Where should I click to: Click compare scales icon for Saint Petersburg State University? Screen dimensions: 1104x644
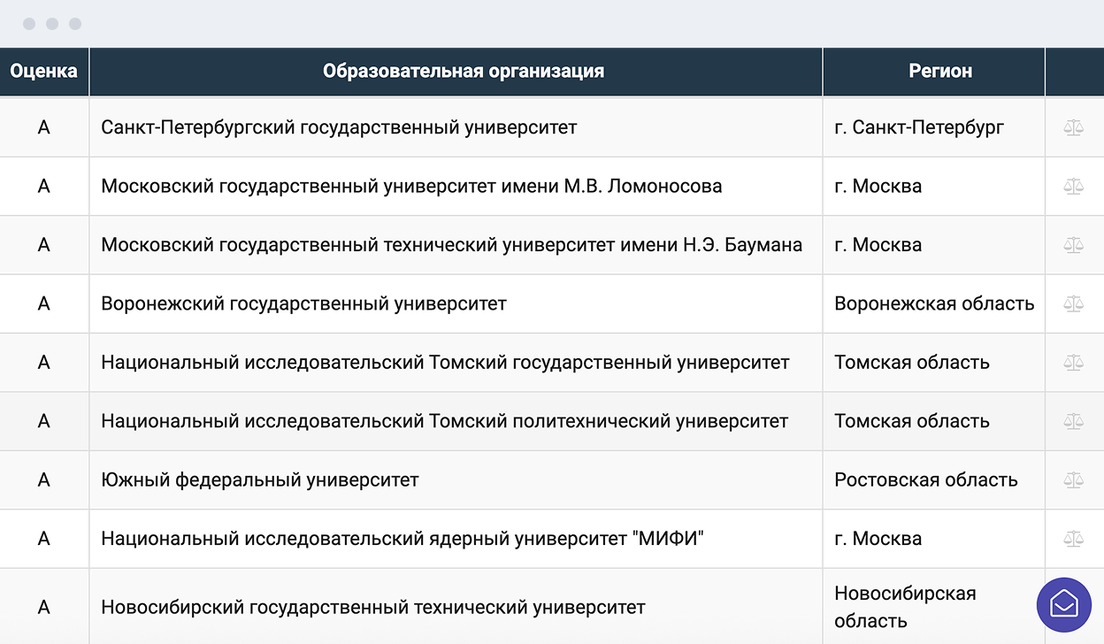[x=1073, y=128]
